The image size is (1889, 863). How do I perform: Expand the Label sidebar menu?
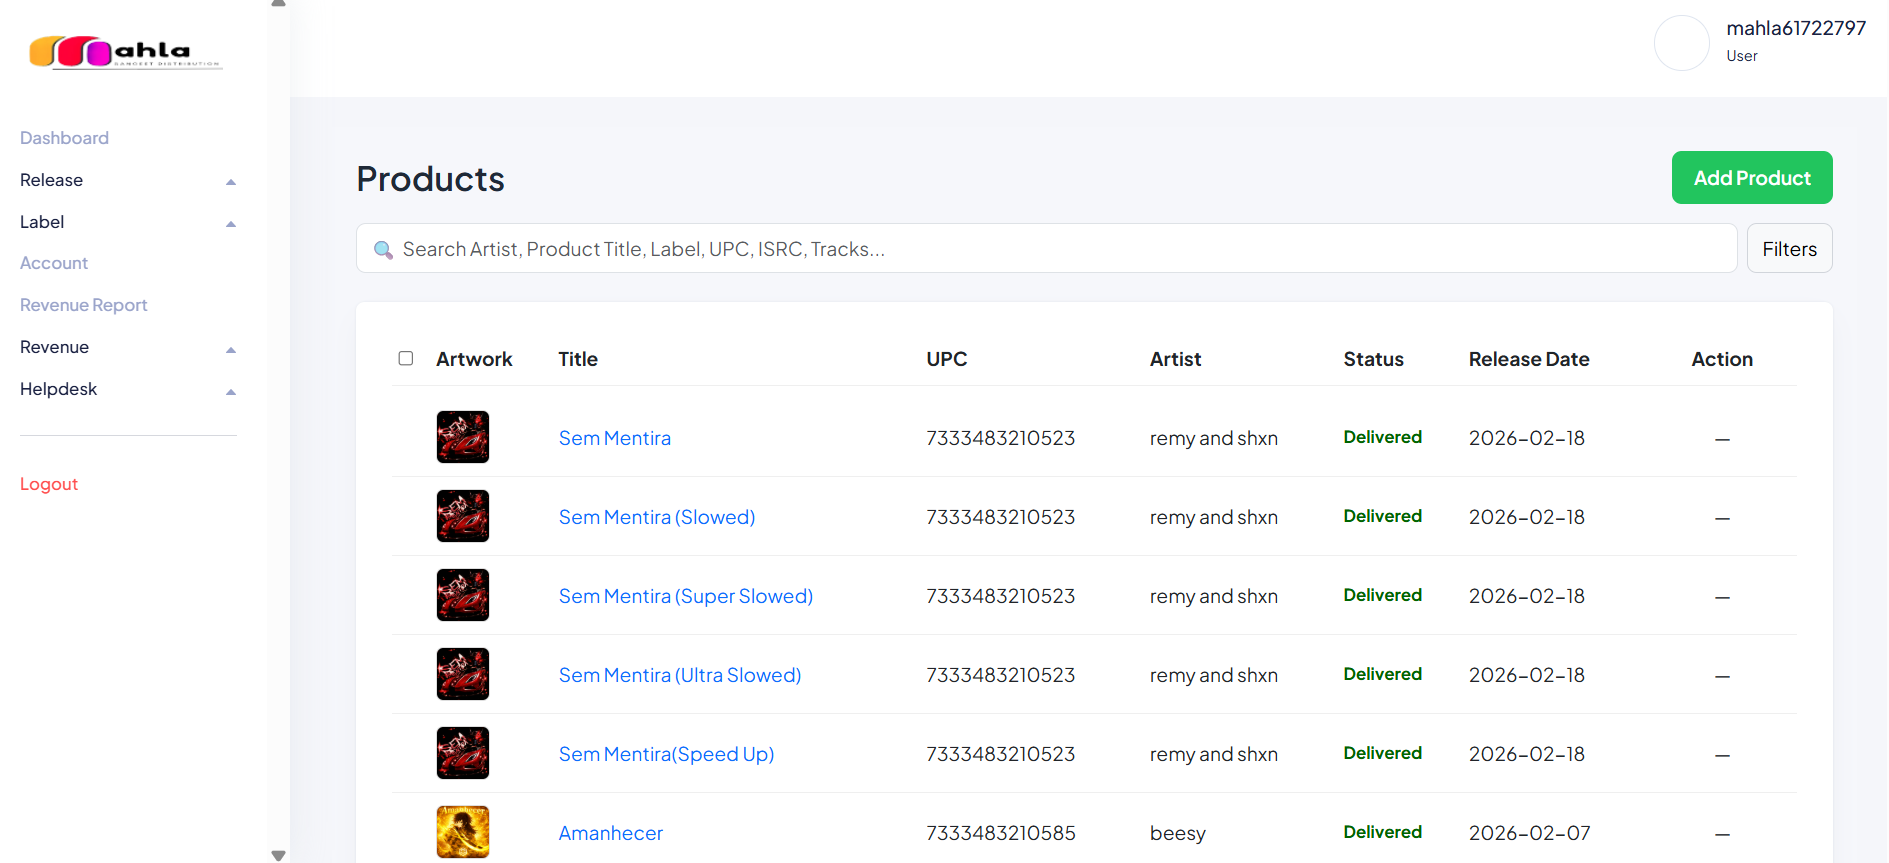pyautogui.click(x=128, y=222)
